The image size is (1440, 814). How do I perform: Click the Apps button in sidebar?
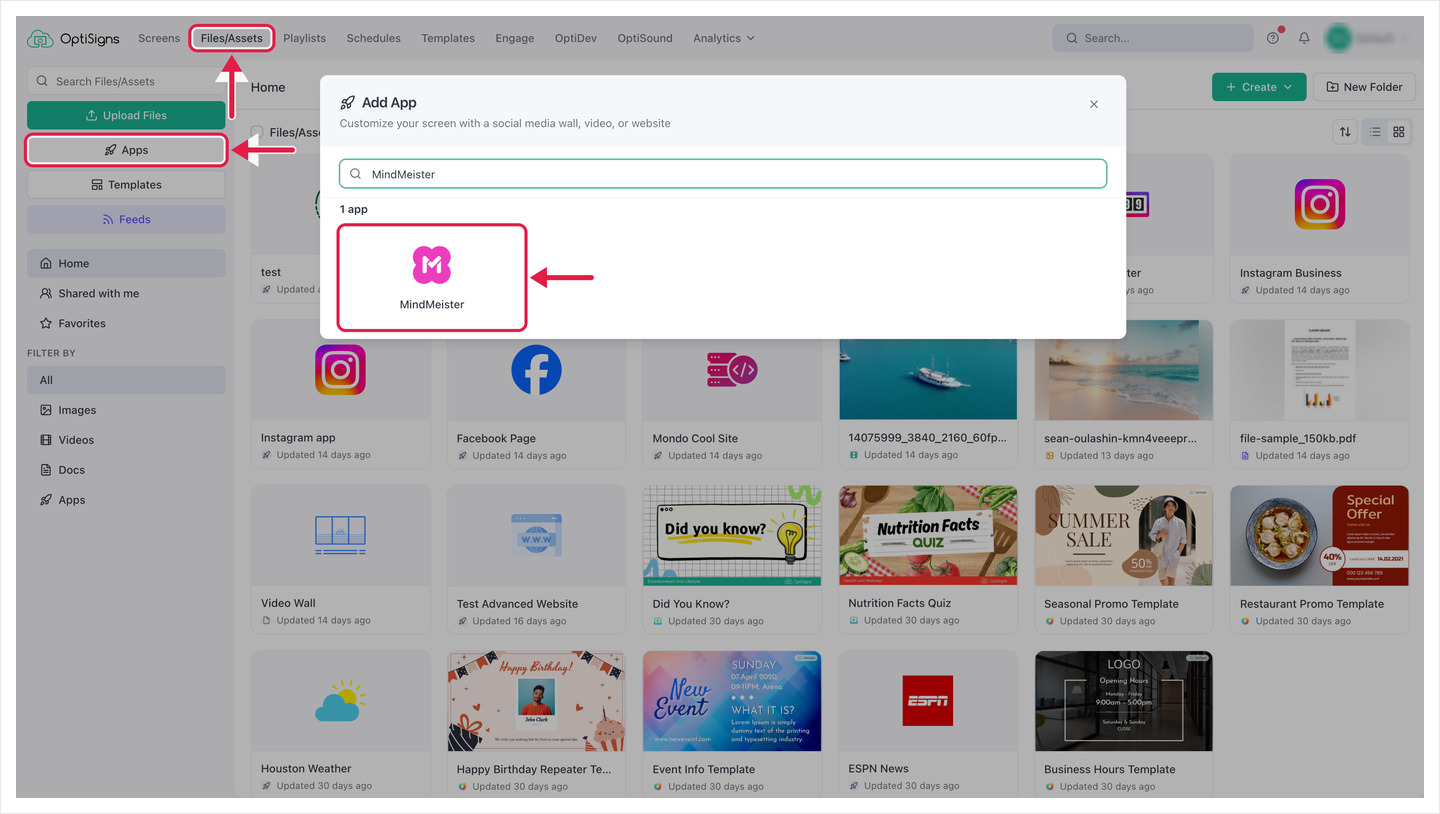(126, 150)
